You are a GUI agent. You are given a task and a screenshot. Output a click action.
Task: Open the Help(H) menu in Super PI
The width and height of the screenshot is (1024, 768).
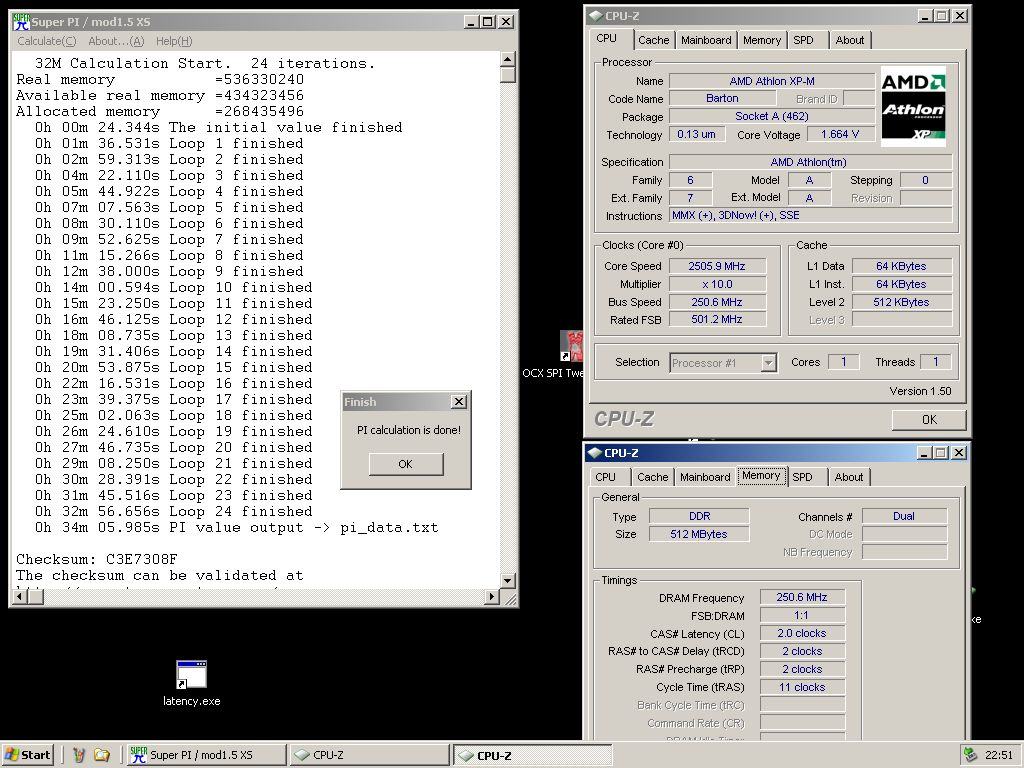174,41
